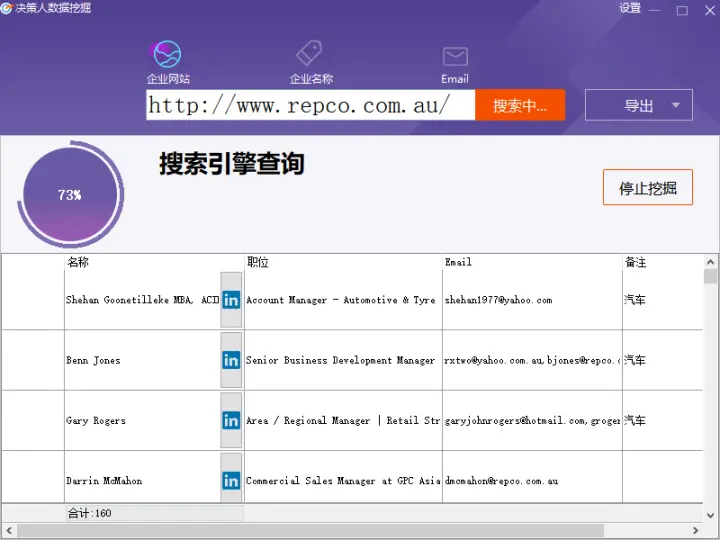Open LinkedIn icon for Gary Rogers
The image size is (720, 540).
[231, 420]
